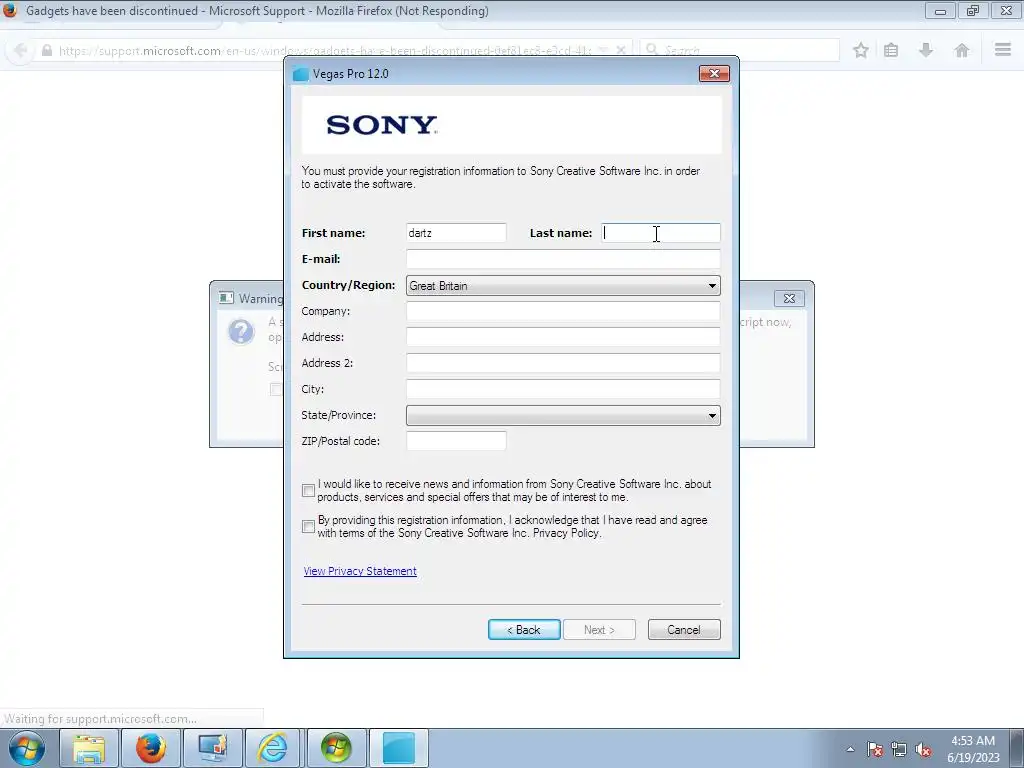Open the taskbar item with the monitor icon
The height and width of the screenshot is (768, 1024).
(212, 748)
